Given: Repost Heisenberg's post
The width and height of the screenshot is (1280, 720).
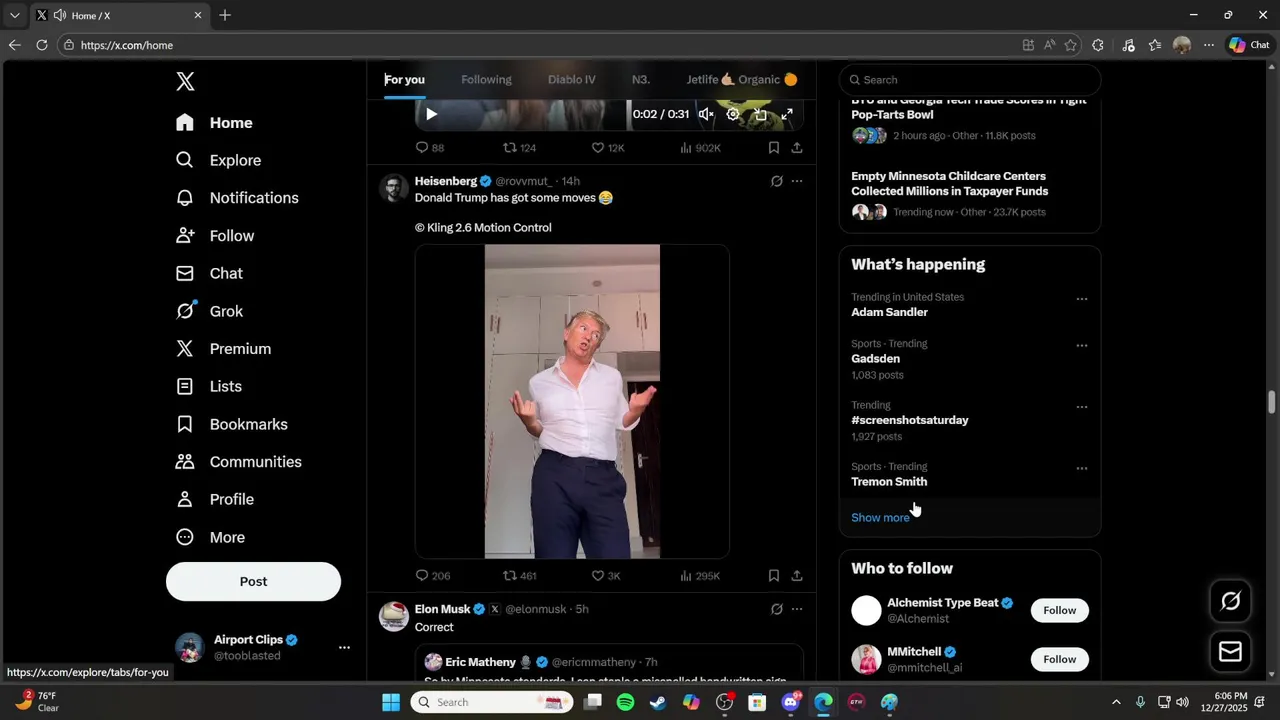Looking at the screenshot, I should [519, 576].
